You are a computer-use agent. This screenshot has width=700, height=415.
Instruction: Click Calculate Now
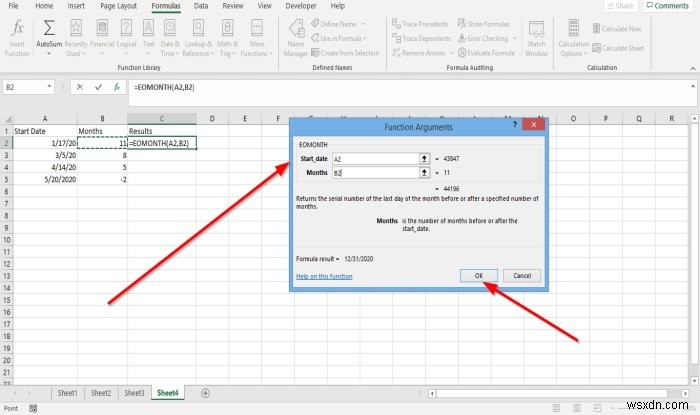pyautogui.click(x=617, y=29)
